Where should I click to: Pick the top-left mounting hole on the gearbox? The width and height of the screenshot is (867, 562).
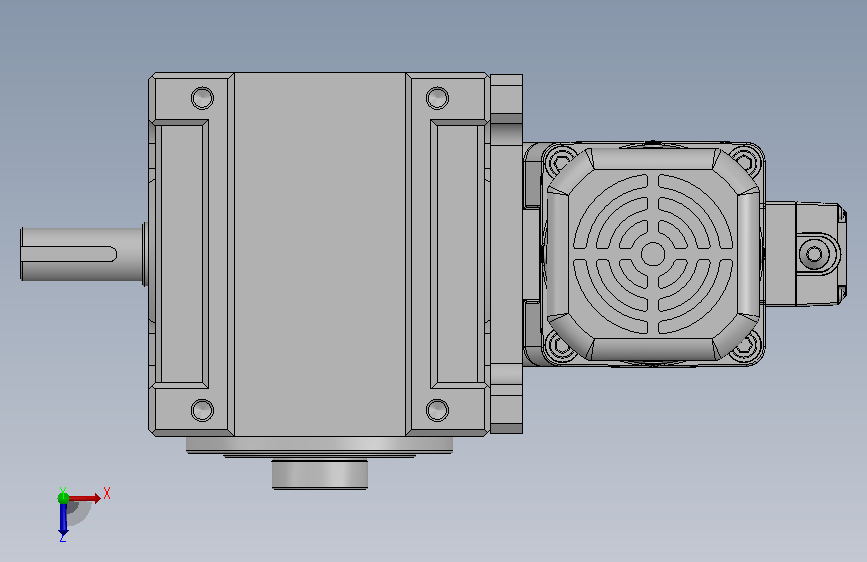[x=202, y=98]
